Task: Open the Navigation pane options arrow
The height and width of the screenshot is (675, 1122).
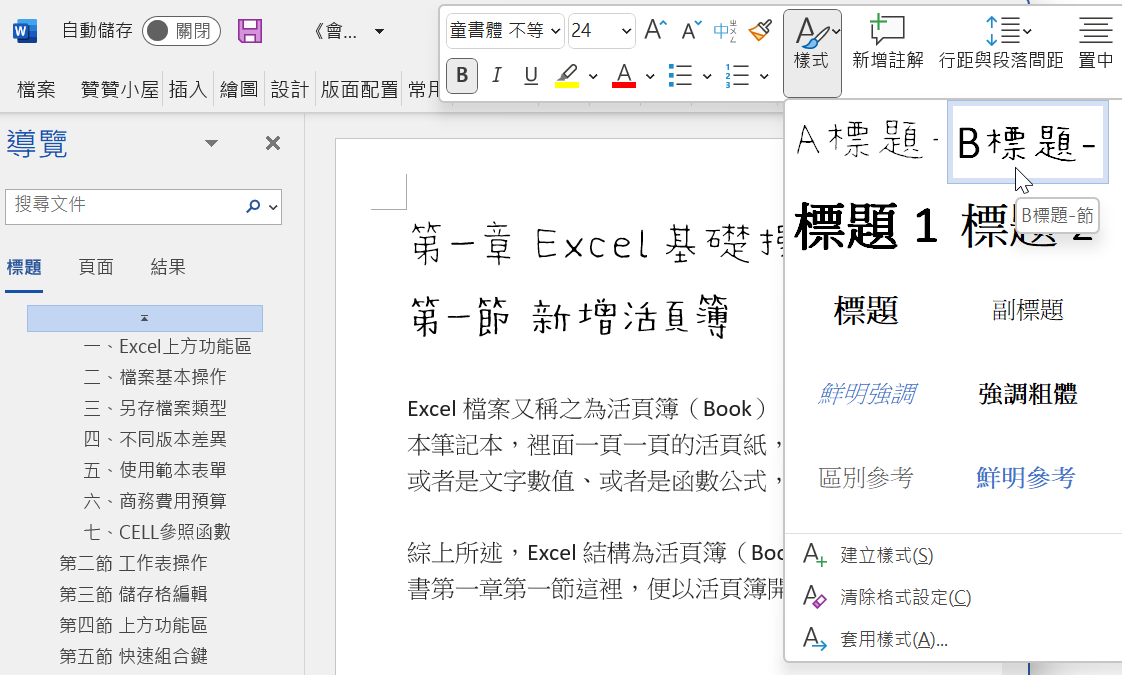Action: coord(211,143)
